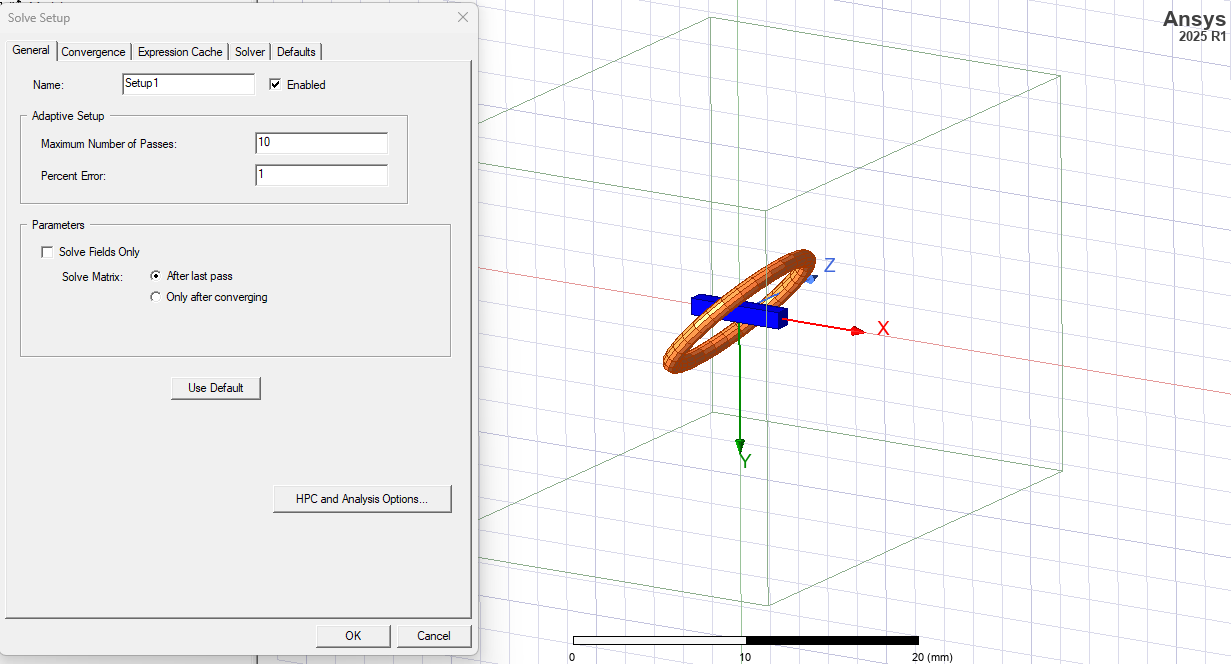Disable the Enabled checkbox for Setup1
1231x664 pixels.
point(275,84)
